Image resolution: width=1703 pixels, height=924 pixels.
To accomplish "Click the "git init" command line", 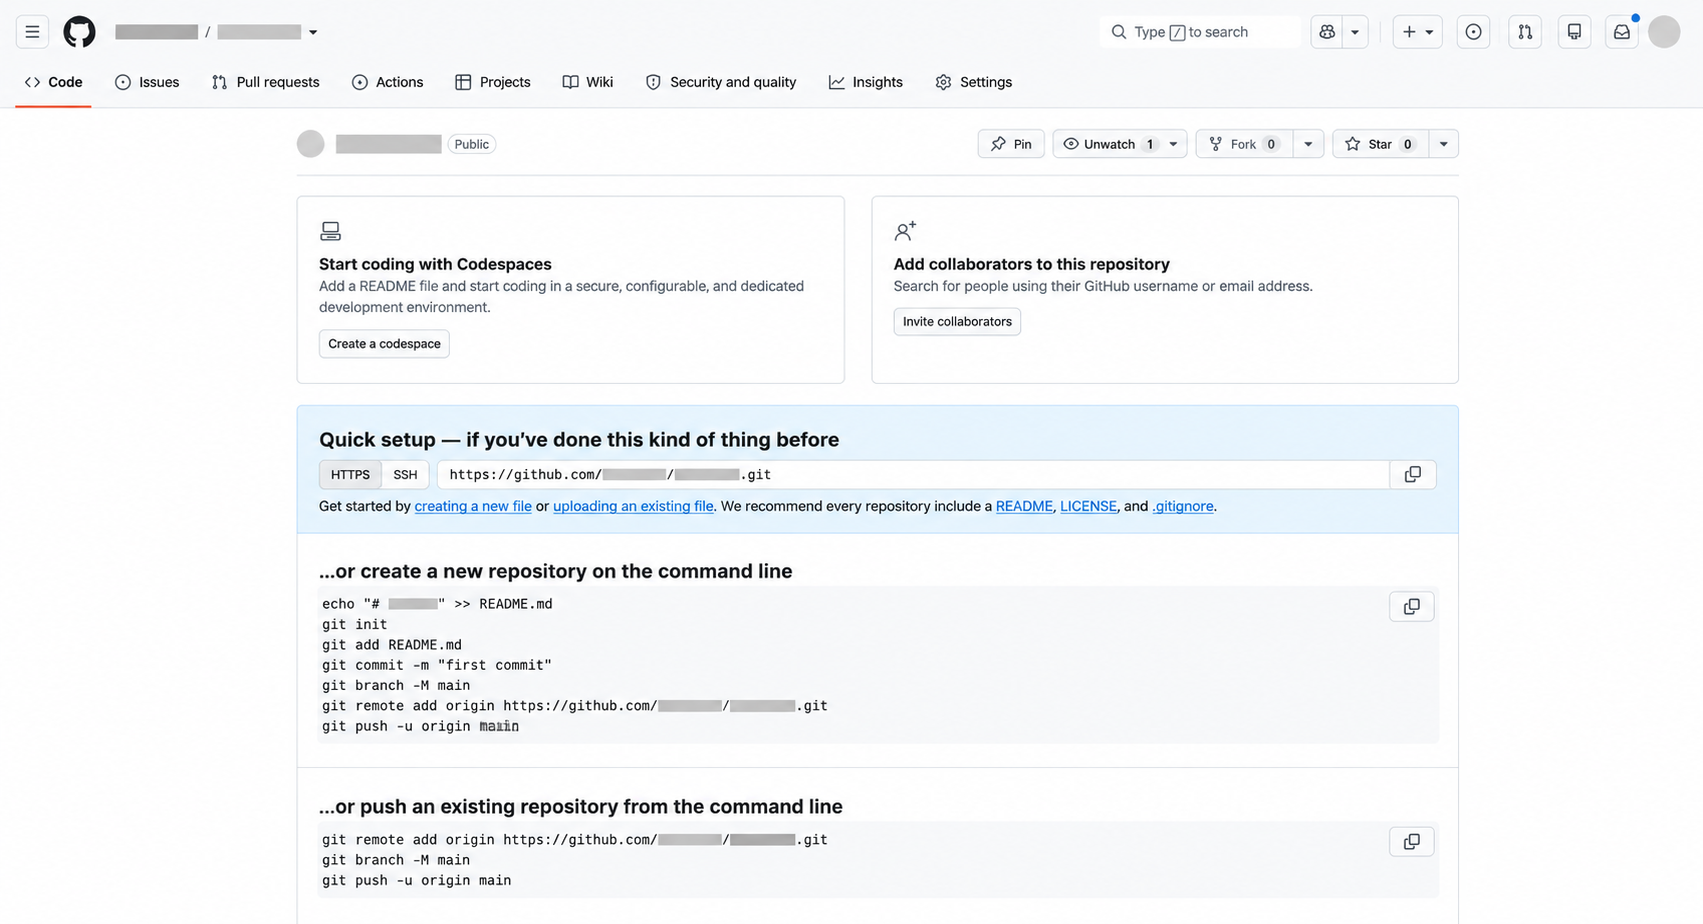I will (354, 624).
